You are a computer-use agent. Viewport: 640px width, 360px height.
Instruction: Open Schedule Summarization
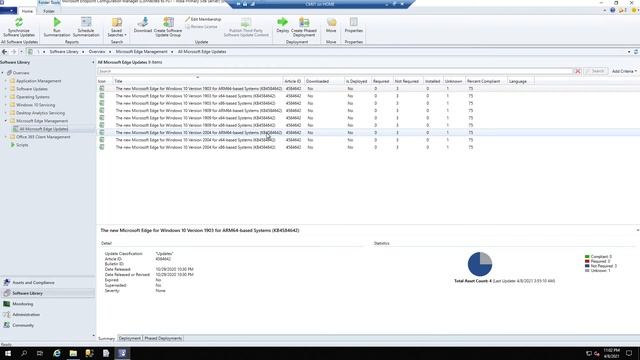86,27
